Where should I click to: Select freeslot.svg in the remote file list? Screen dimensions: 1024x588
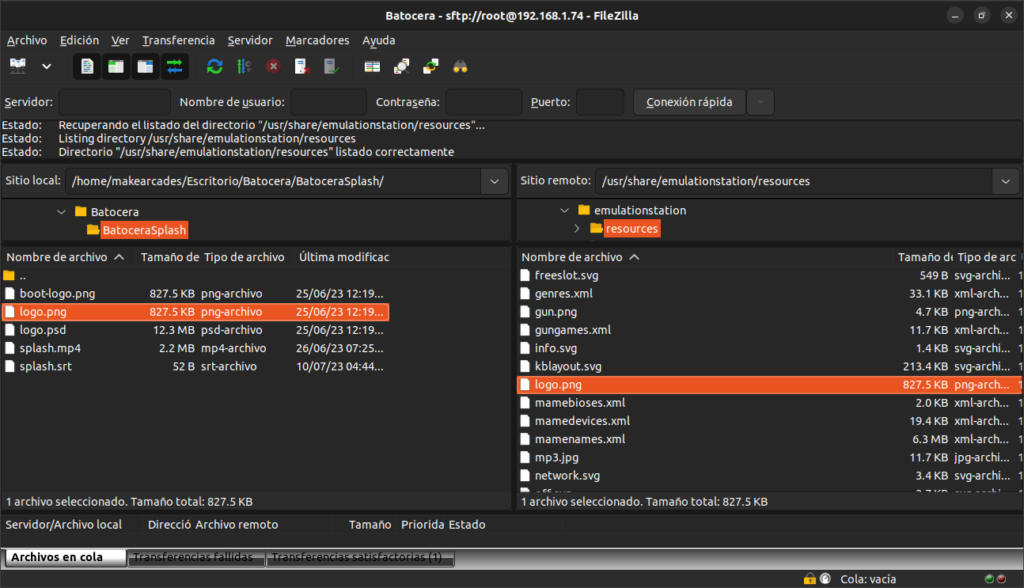[x=769, y=276]
